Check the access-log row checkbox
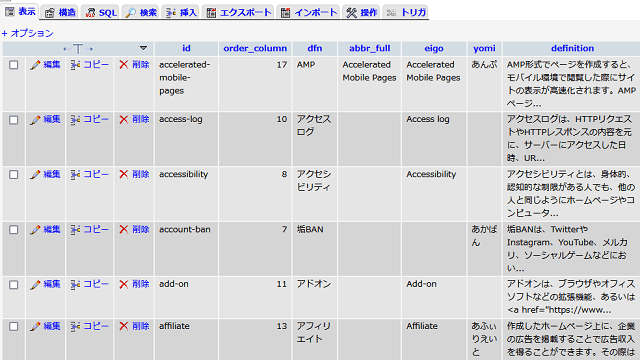 tap(13, 120)
